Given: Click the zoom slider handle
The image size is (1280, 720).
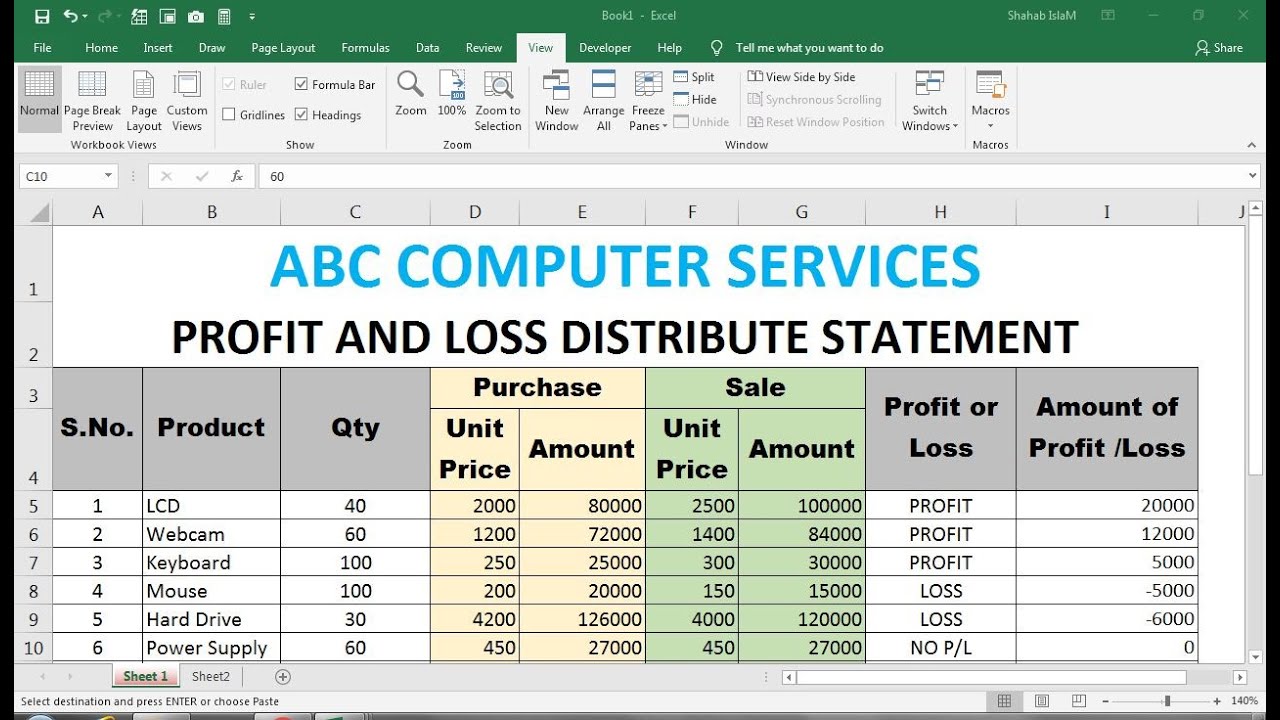Looking at the screenshot, I should pyautogui.click(x=1167, y=701).
